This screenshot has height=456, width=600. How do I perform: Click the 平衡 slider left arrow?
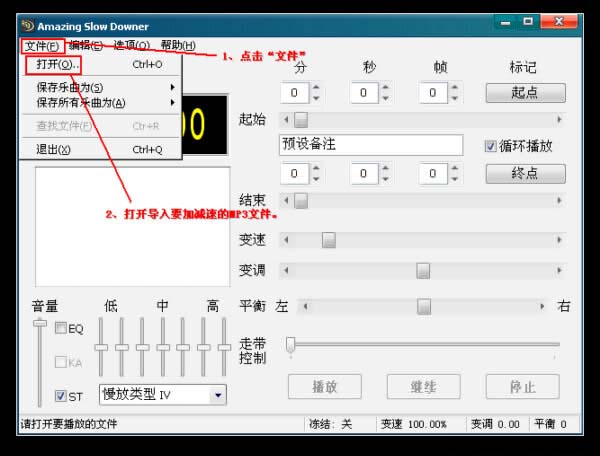(x=305, y=306)
